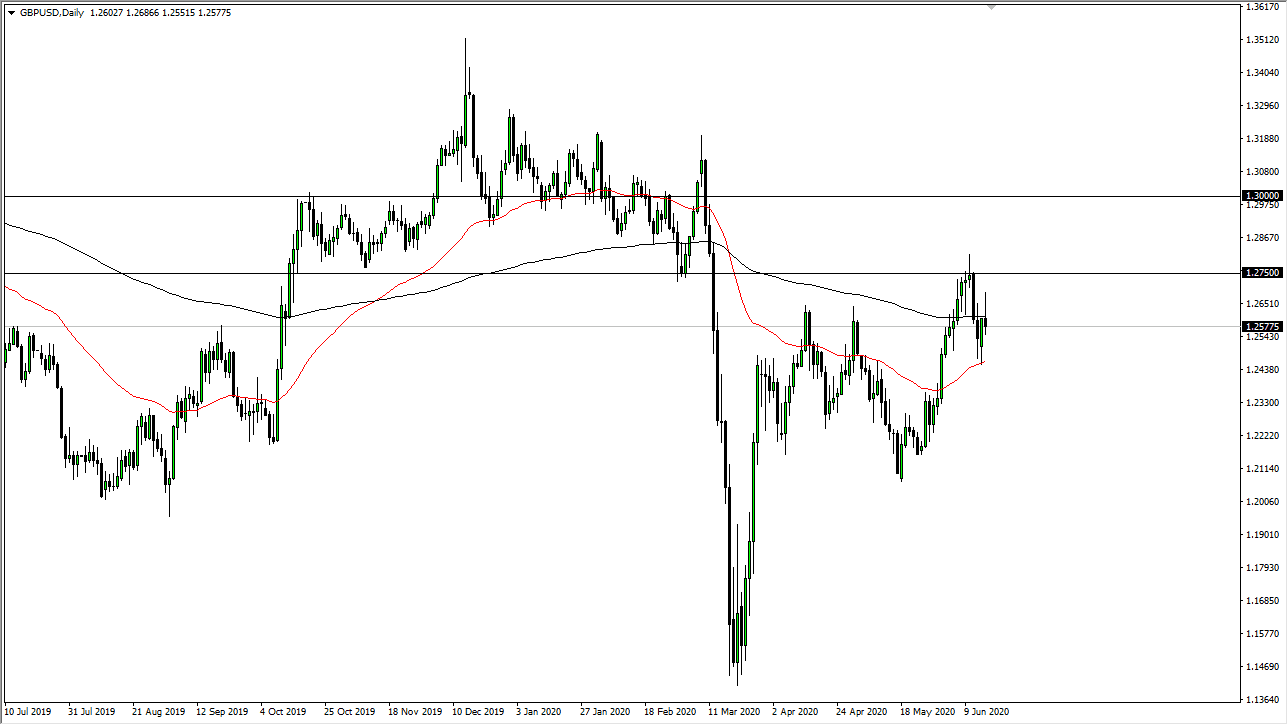Click the 1.34040 price axis label
1288x725 pixels.
click(1262, 73)
